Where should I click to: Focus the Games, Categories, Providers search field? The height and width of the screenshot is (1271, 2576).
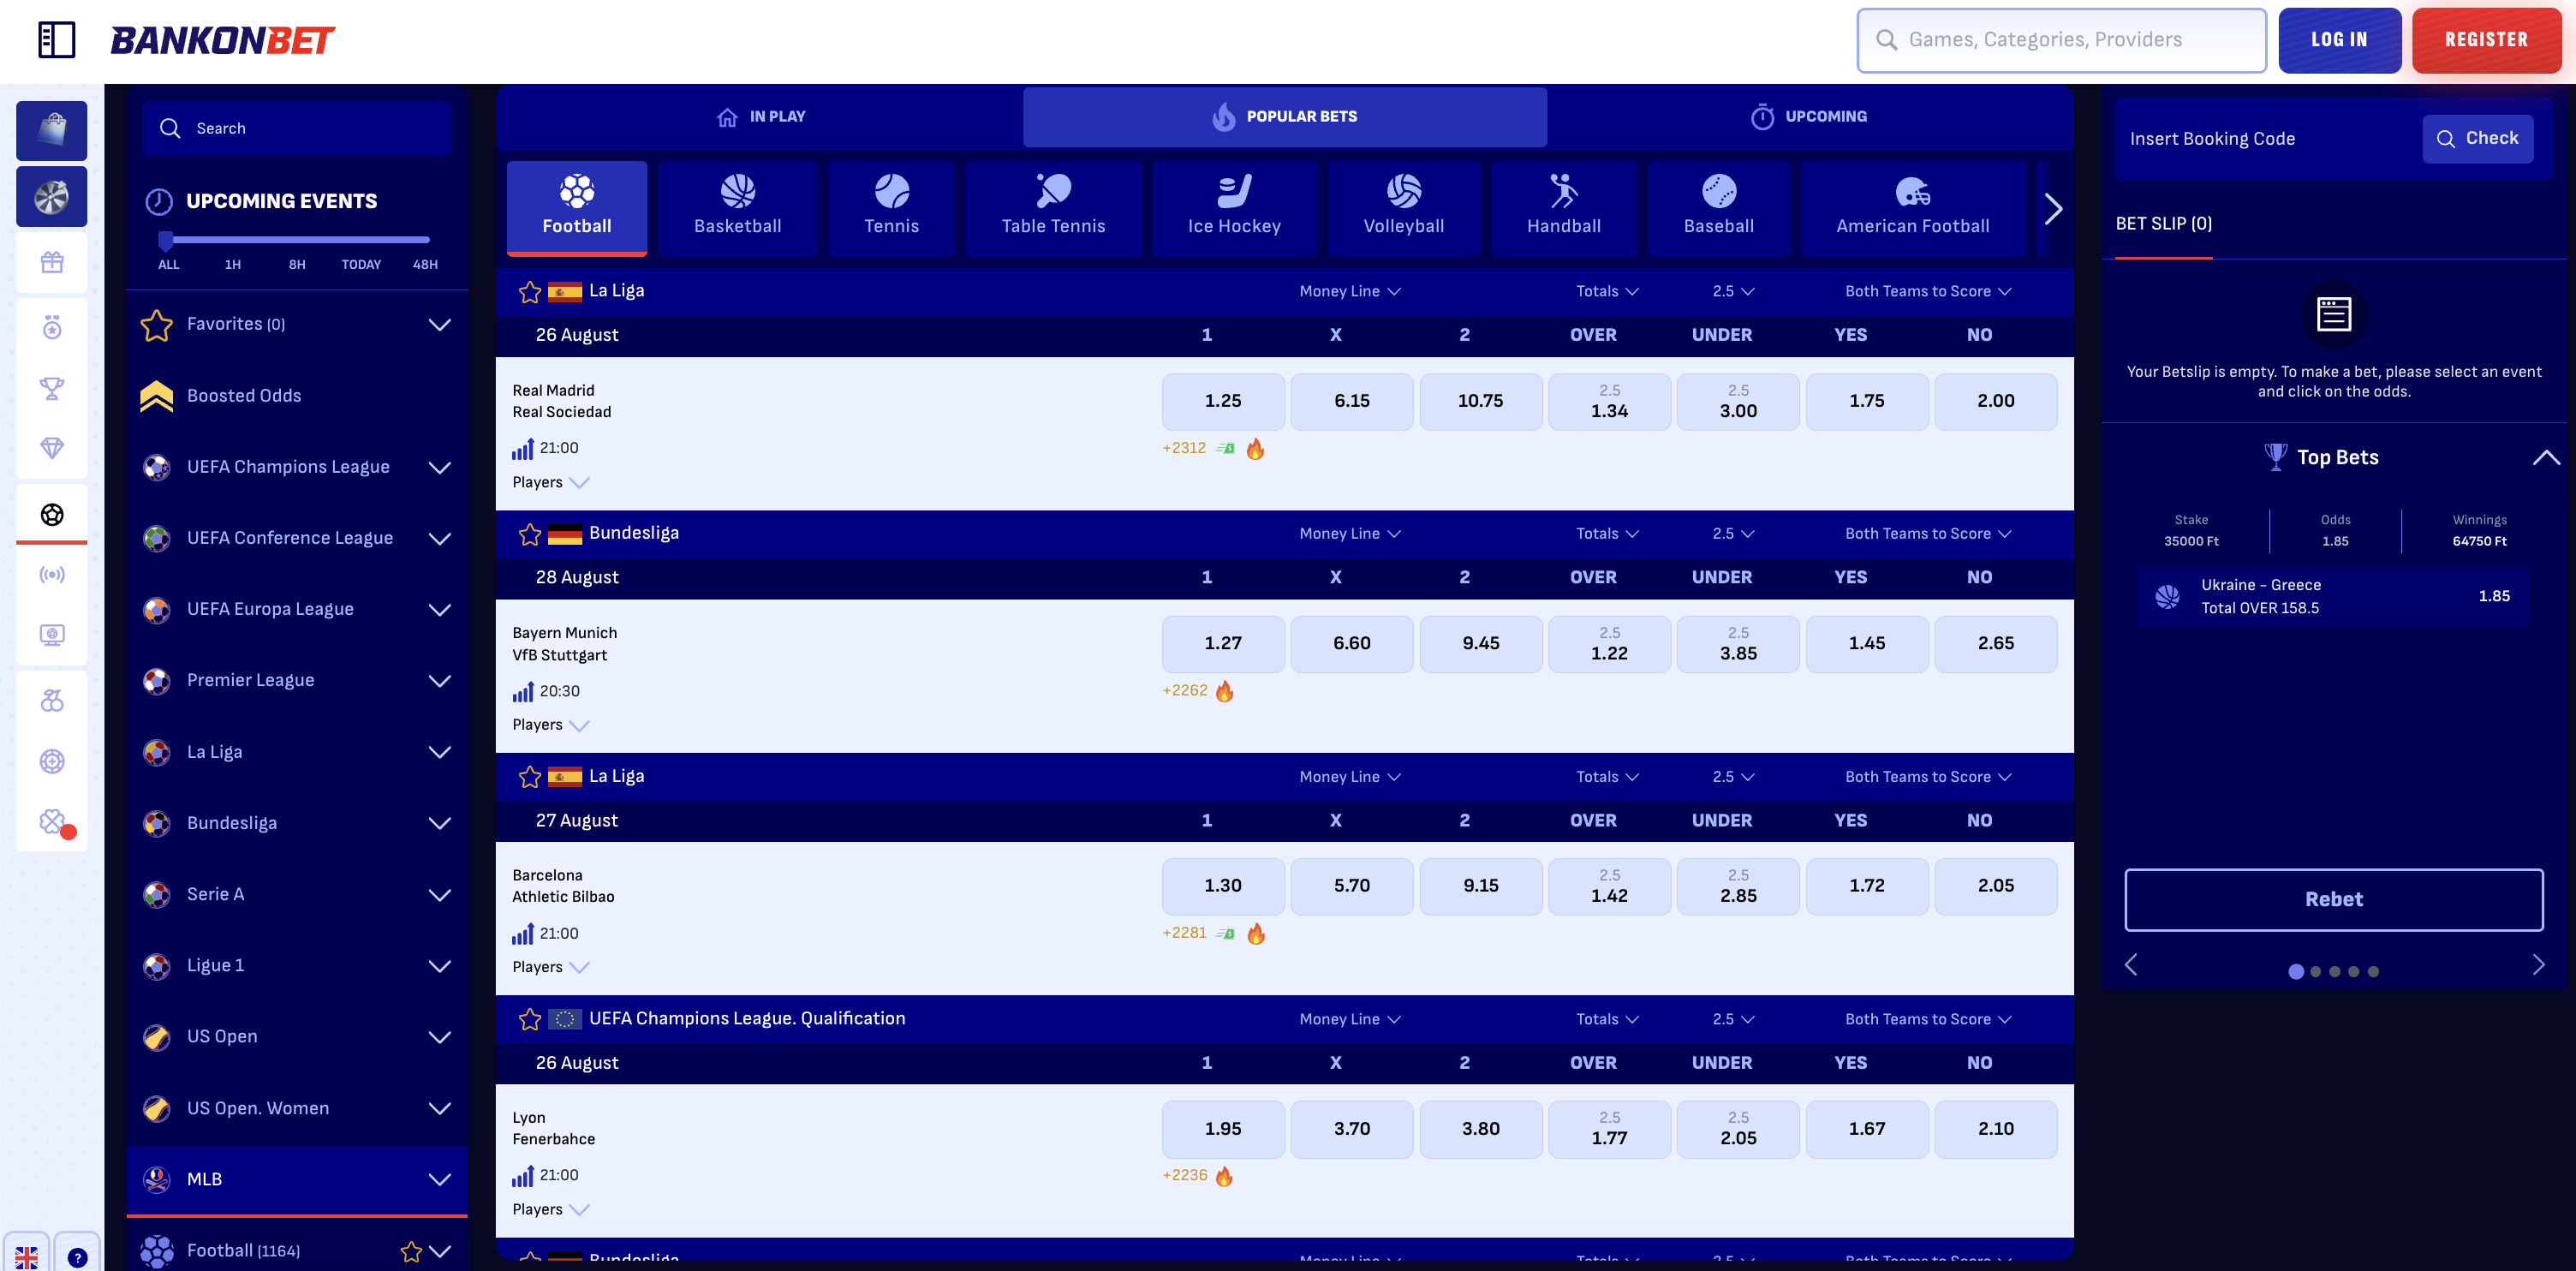tap(2061, 40)
